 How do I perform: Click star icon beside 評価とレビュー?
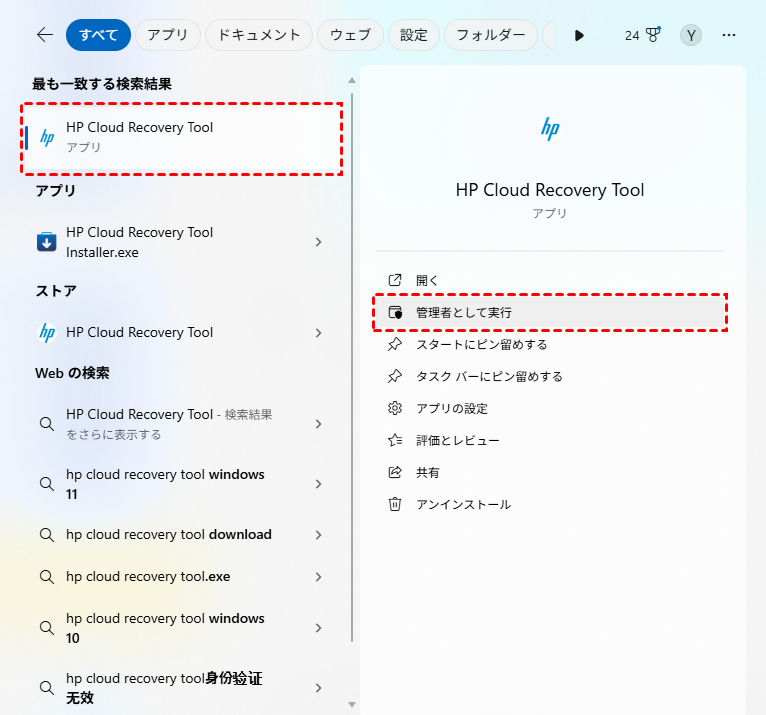click(x=395, y=441)
